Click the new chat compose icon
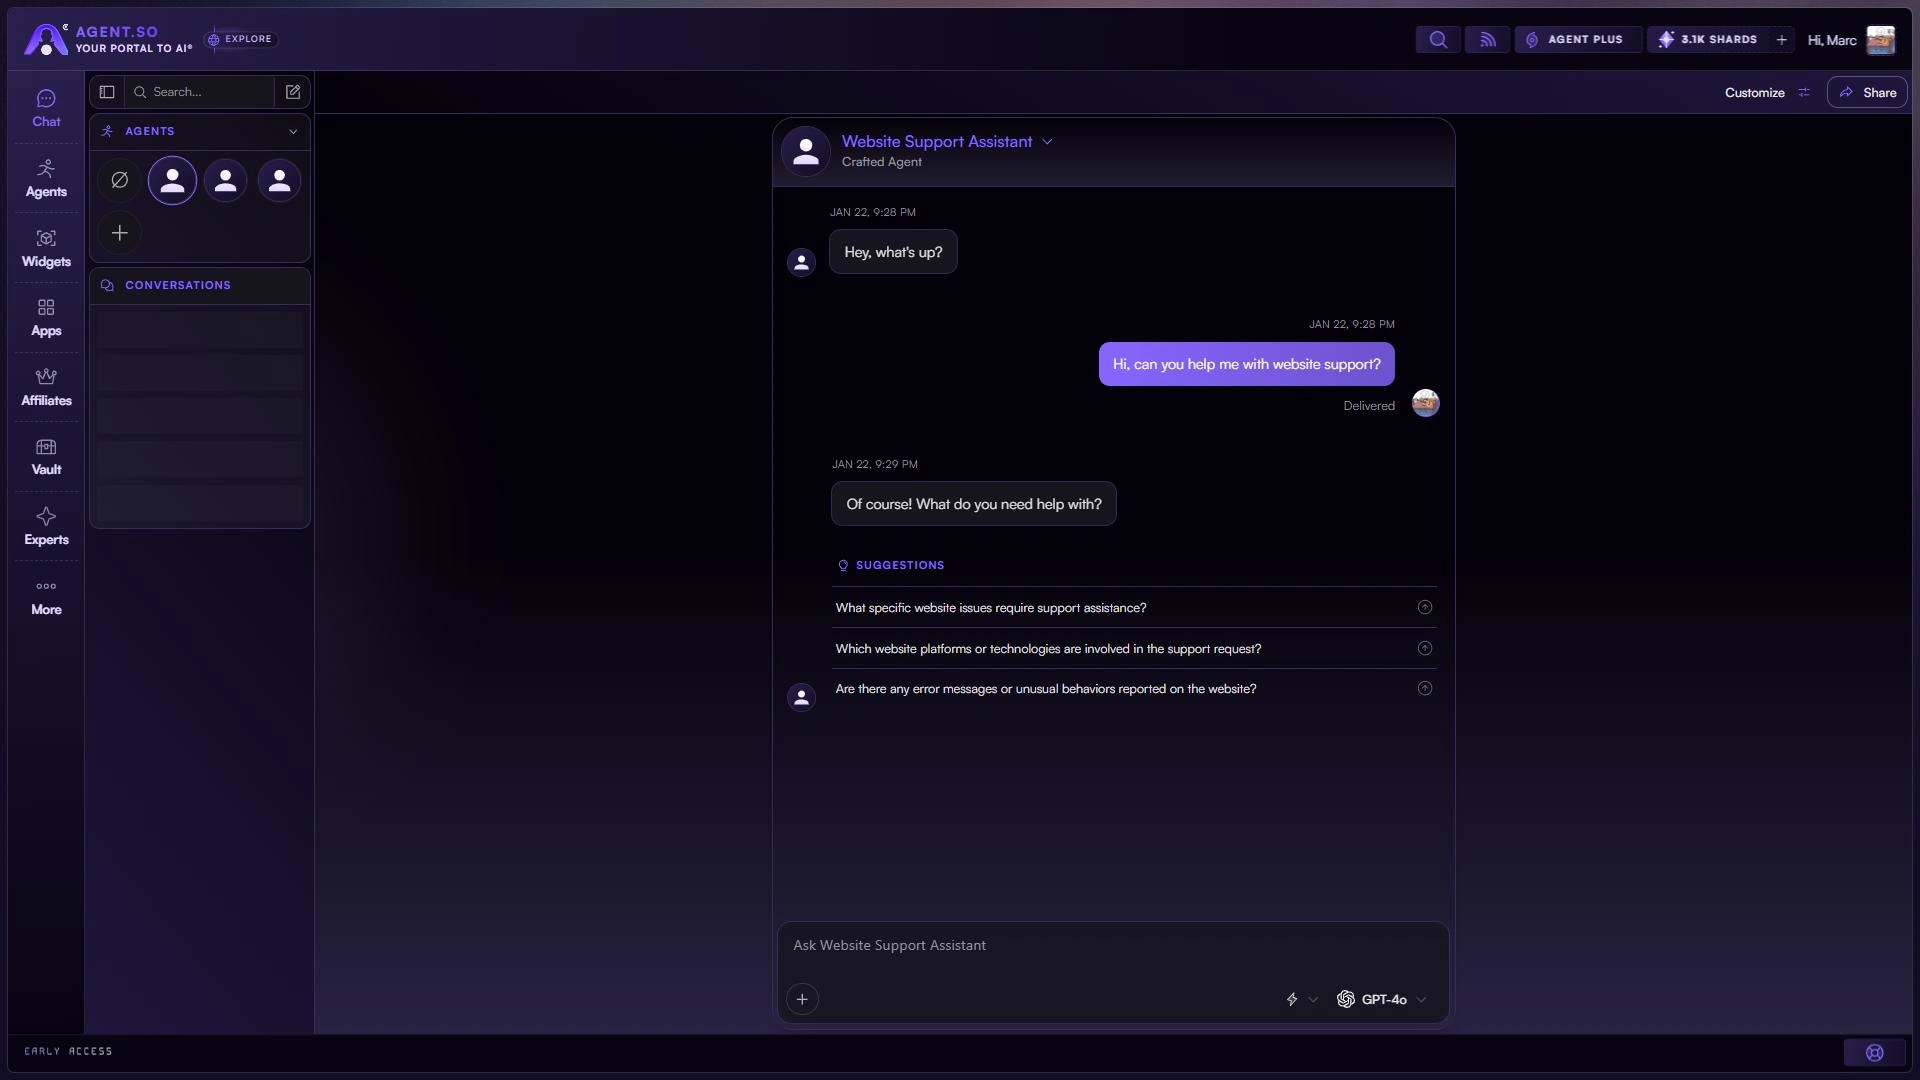This screenshot has width=1920, height=1080. [293, 92]
